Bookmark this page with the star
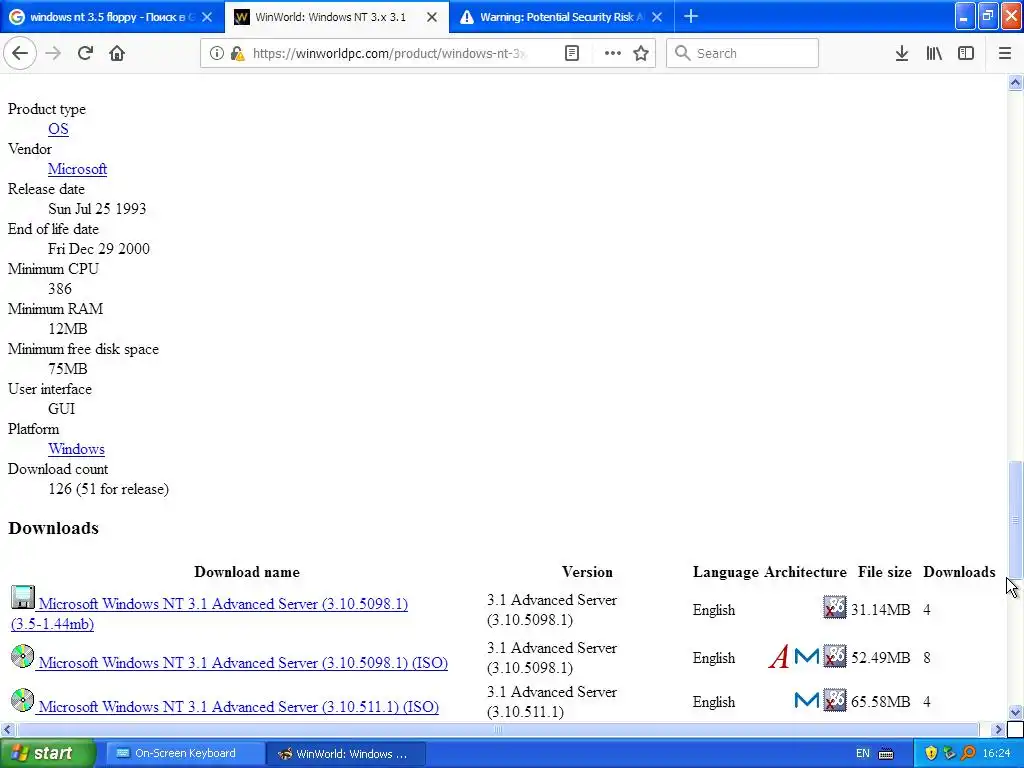This screenshot has width=1024, height=768. tap(641, 54)
